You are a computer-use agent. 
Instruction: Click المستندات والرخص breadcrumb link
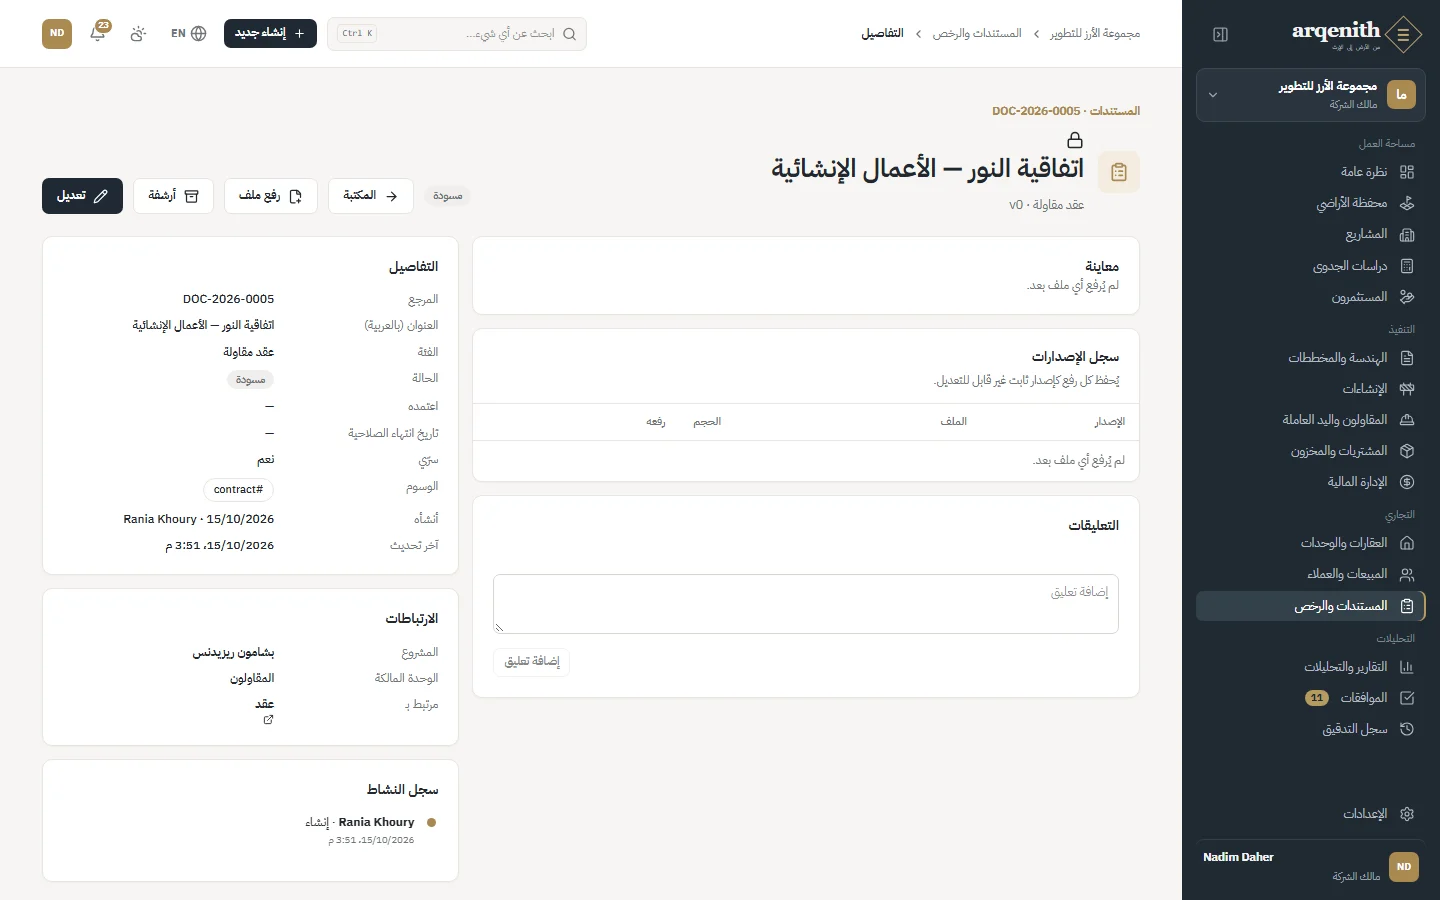pyautogui.click(x=977, y=34)
